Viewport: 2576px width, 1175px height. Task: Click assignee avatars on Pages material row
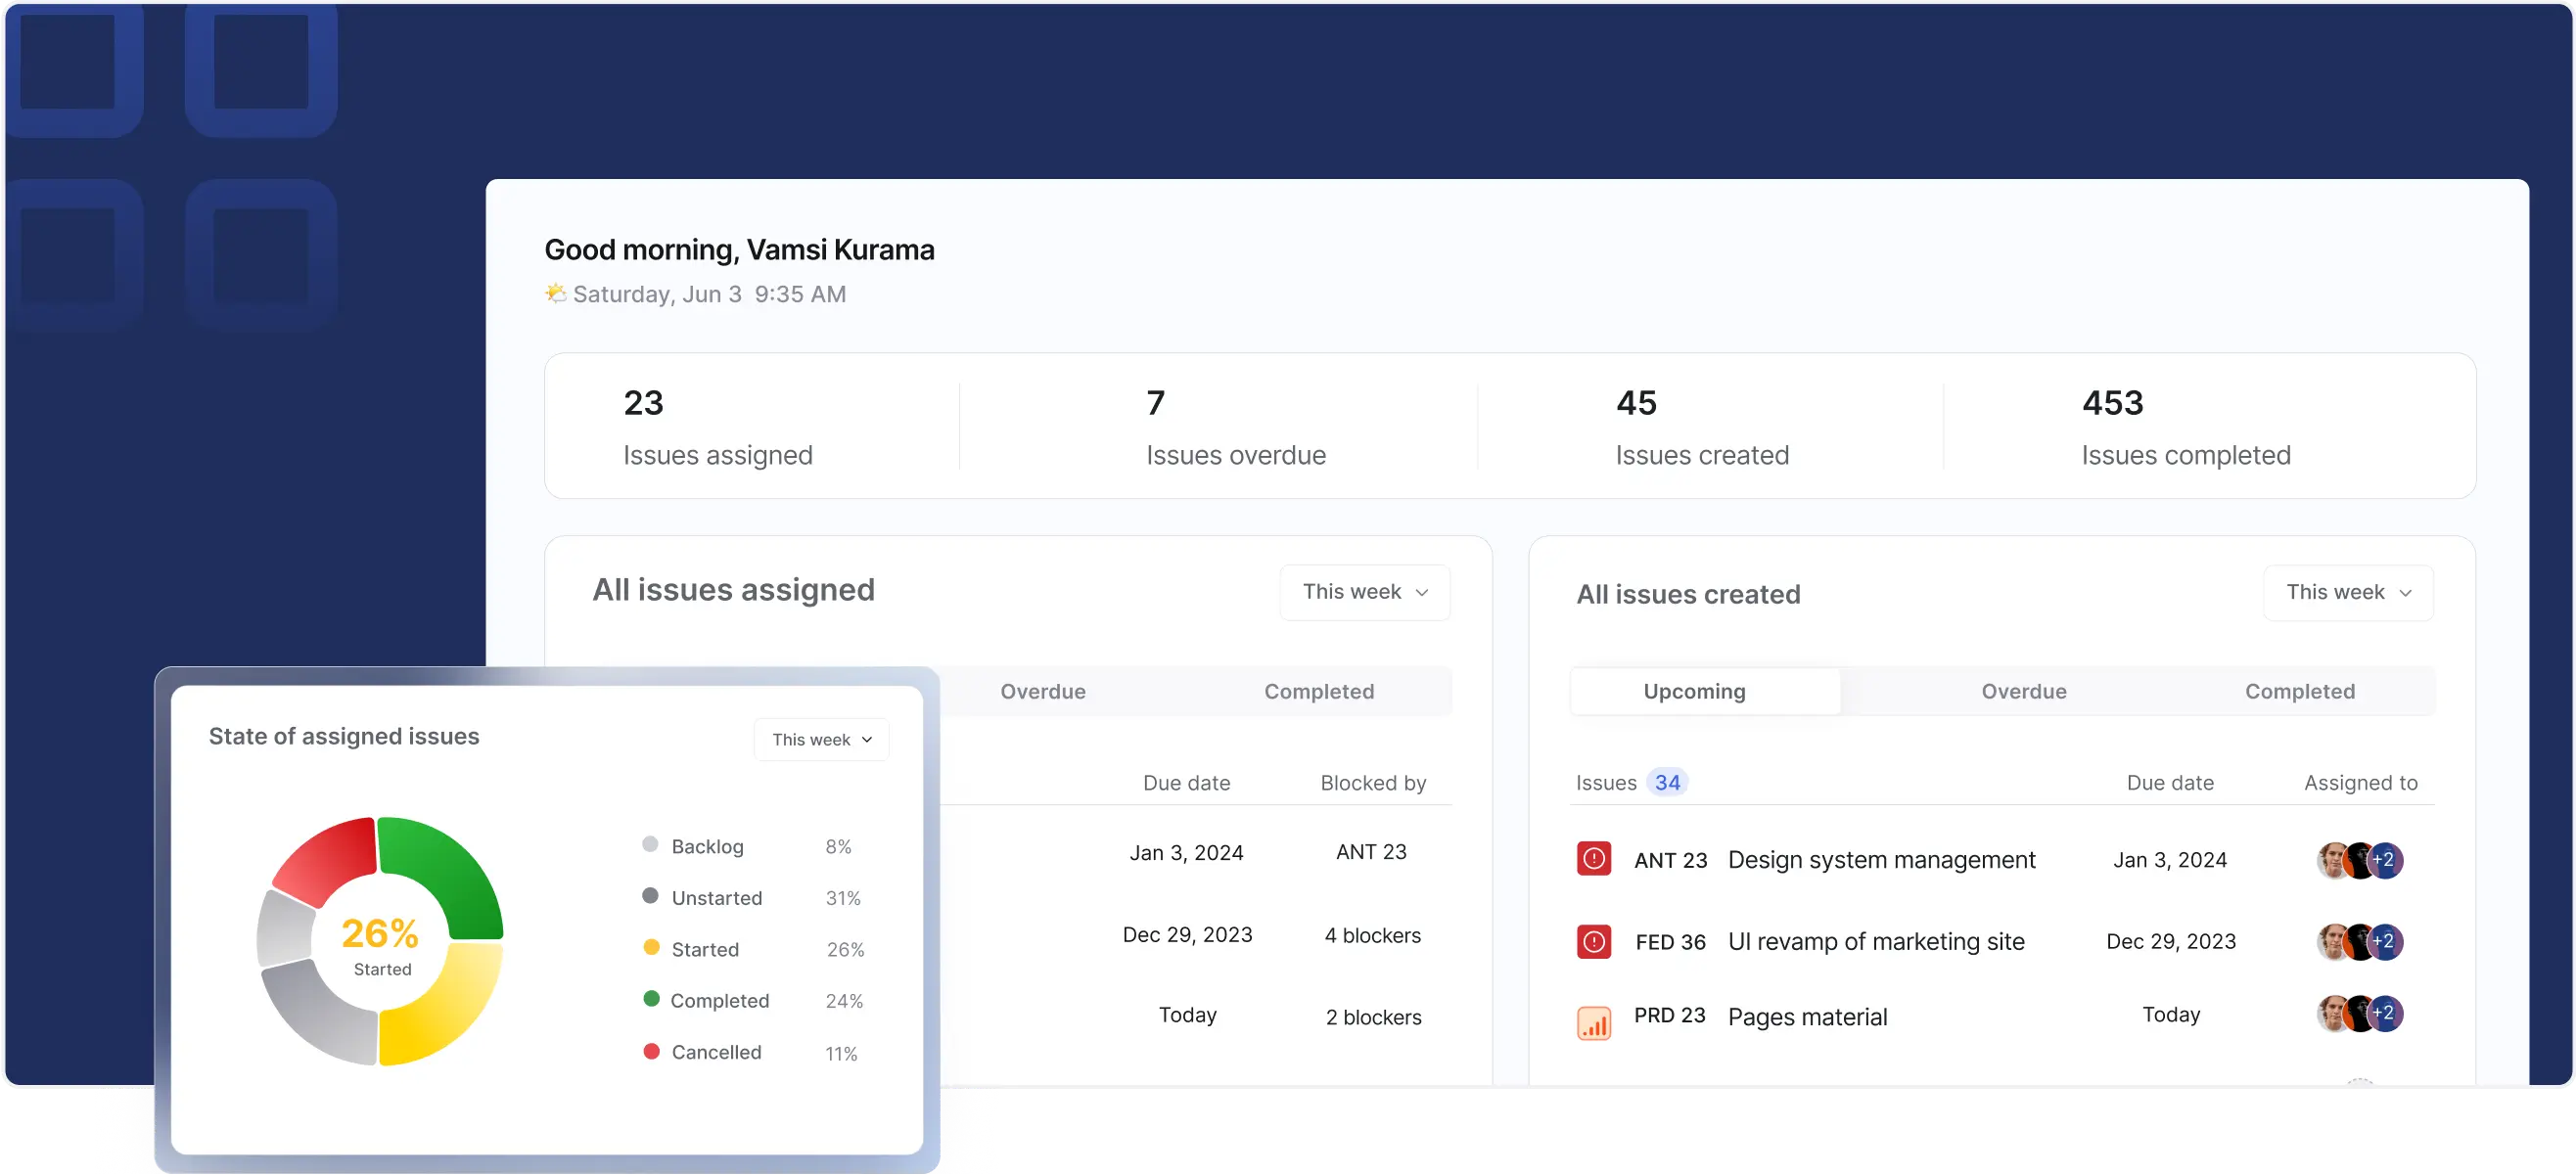click(2359, 1014)
